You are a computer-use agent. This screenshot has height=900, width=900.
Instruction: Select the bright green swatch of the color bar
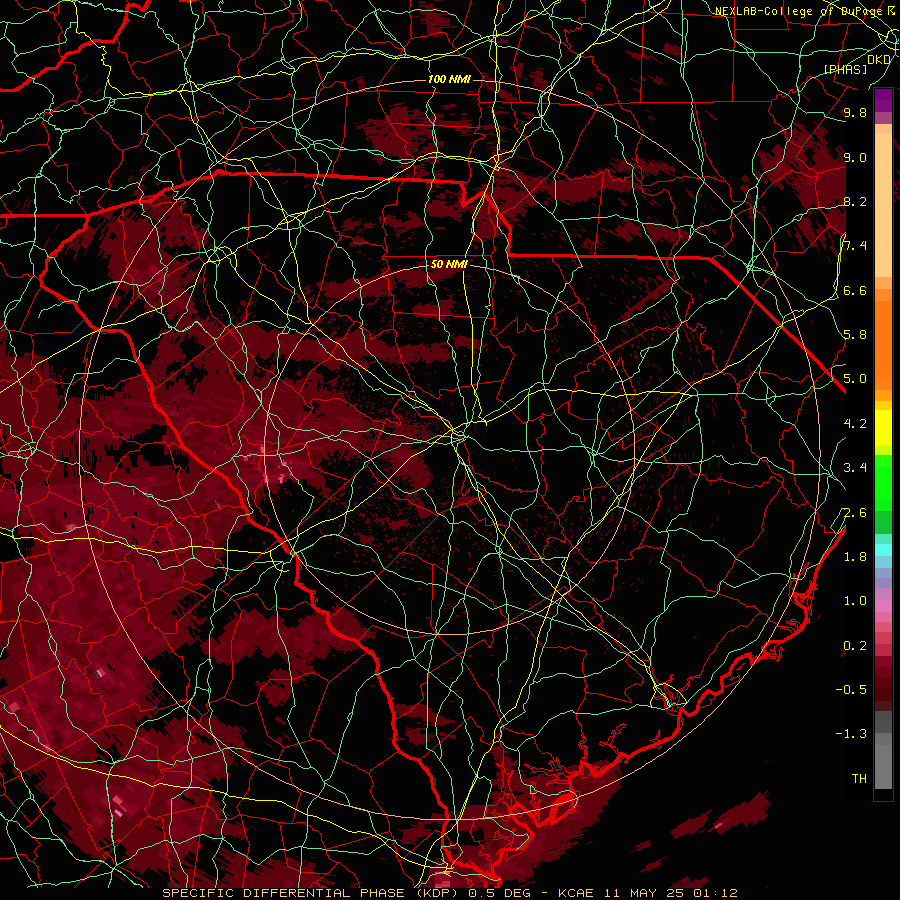[883, 482]
